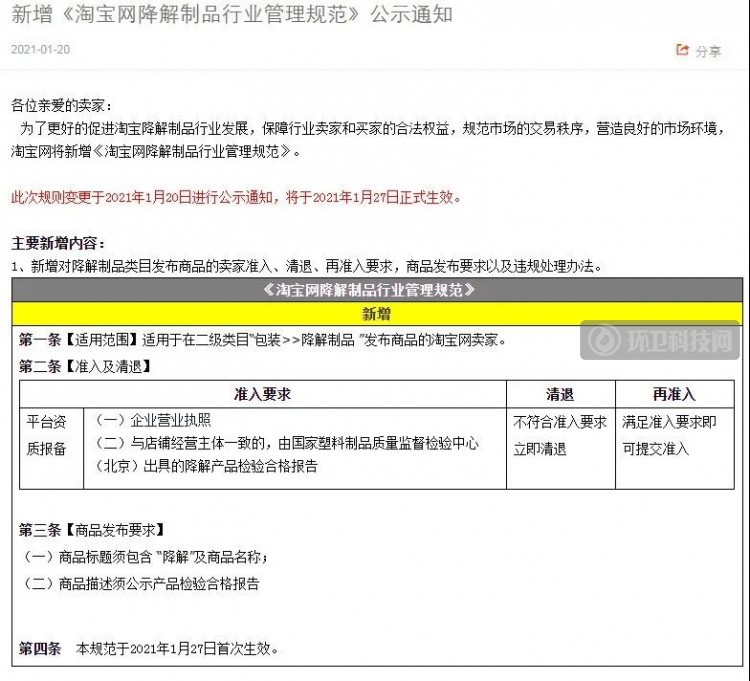
Task: Click the 准入要求 table header
Action: click(263, 394)
